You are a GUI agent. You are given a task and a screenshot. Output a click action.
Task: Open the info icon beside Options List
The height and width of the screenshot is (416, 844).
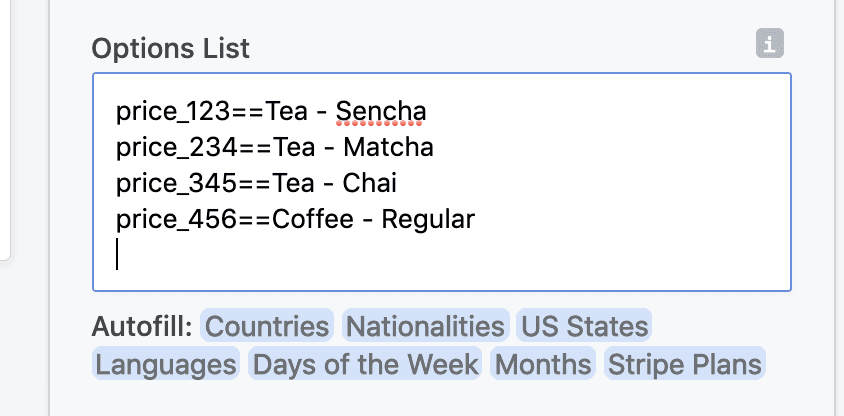click(x=770, y=43)
